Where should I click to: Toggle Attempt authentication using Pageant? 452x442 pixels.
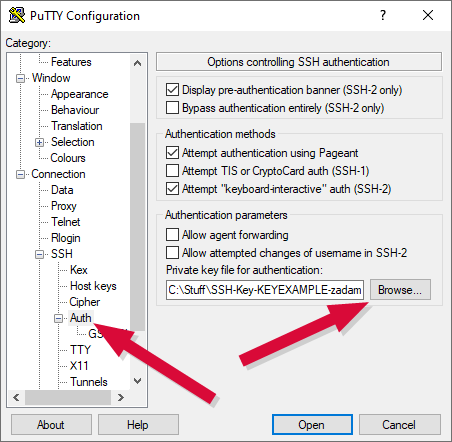point(172,153)
